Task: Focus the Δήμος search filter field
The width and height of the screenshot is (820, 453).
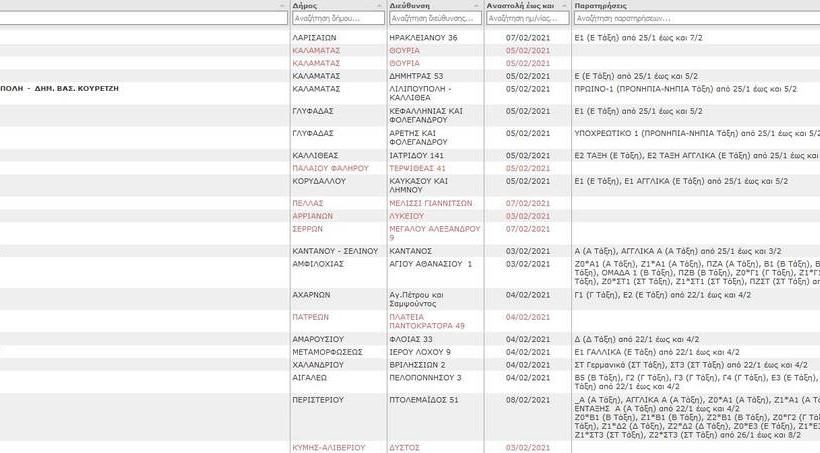Action: (x=338, y=18)
